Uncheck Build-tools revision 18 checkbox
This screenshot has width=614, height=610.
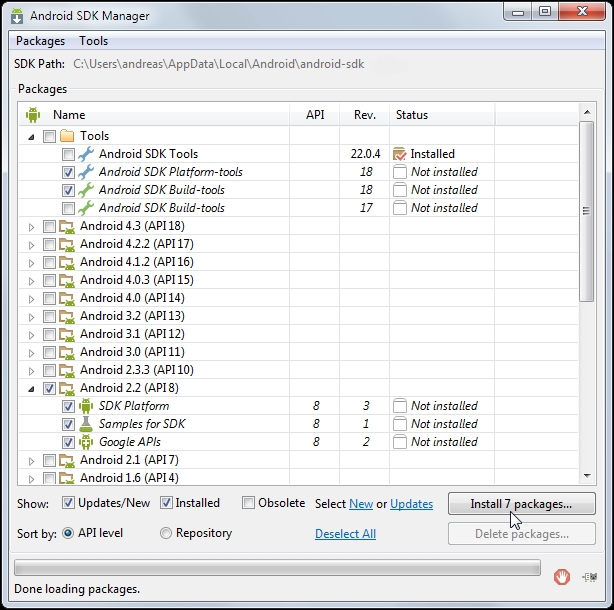click(x=68, y=190)
